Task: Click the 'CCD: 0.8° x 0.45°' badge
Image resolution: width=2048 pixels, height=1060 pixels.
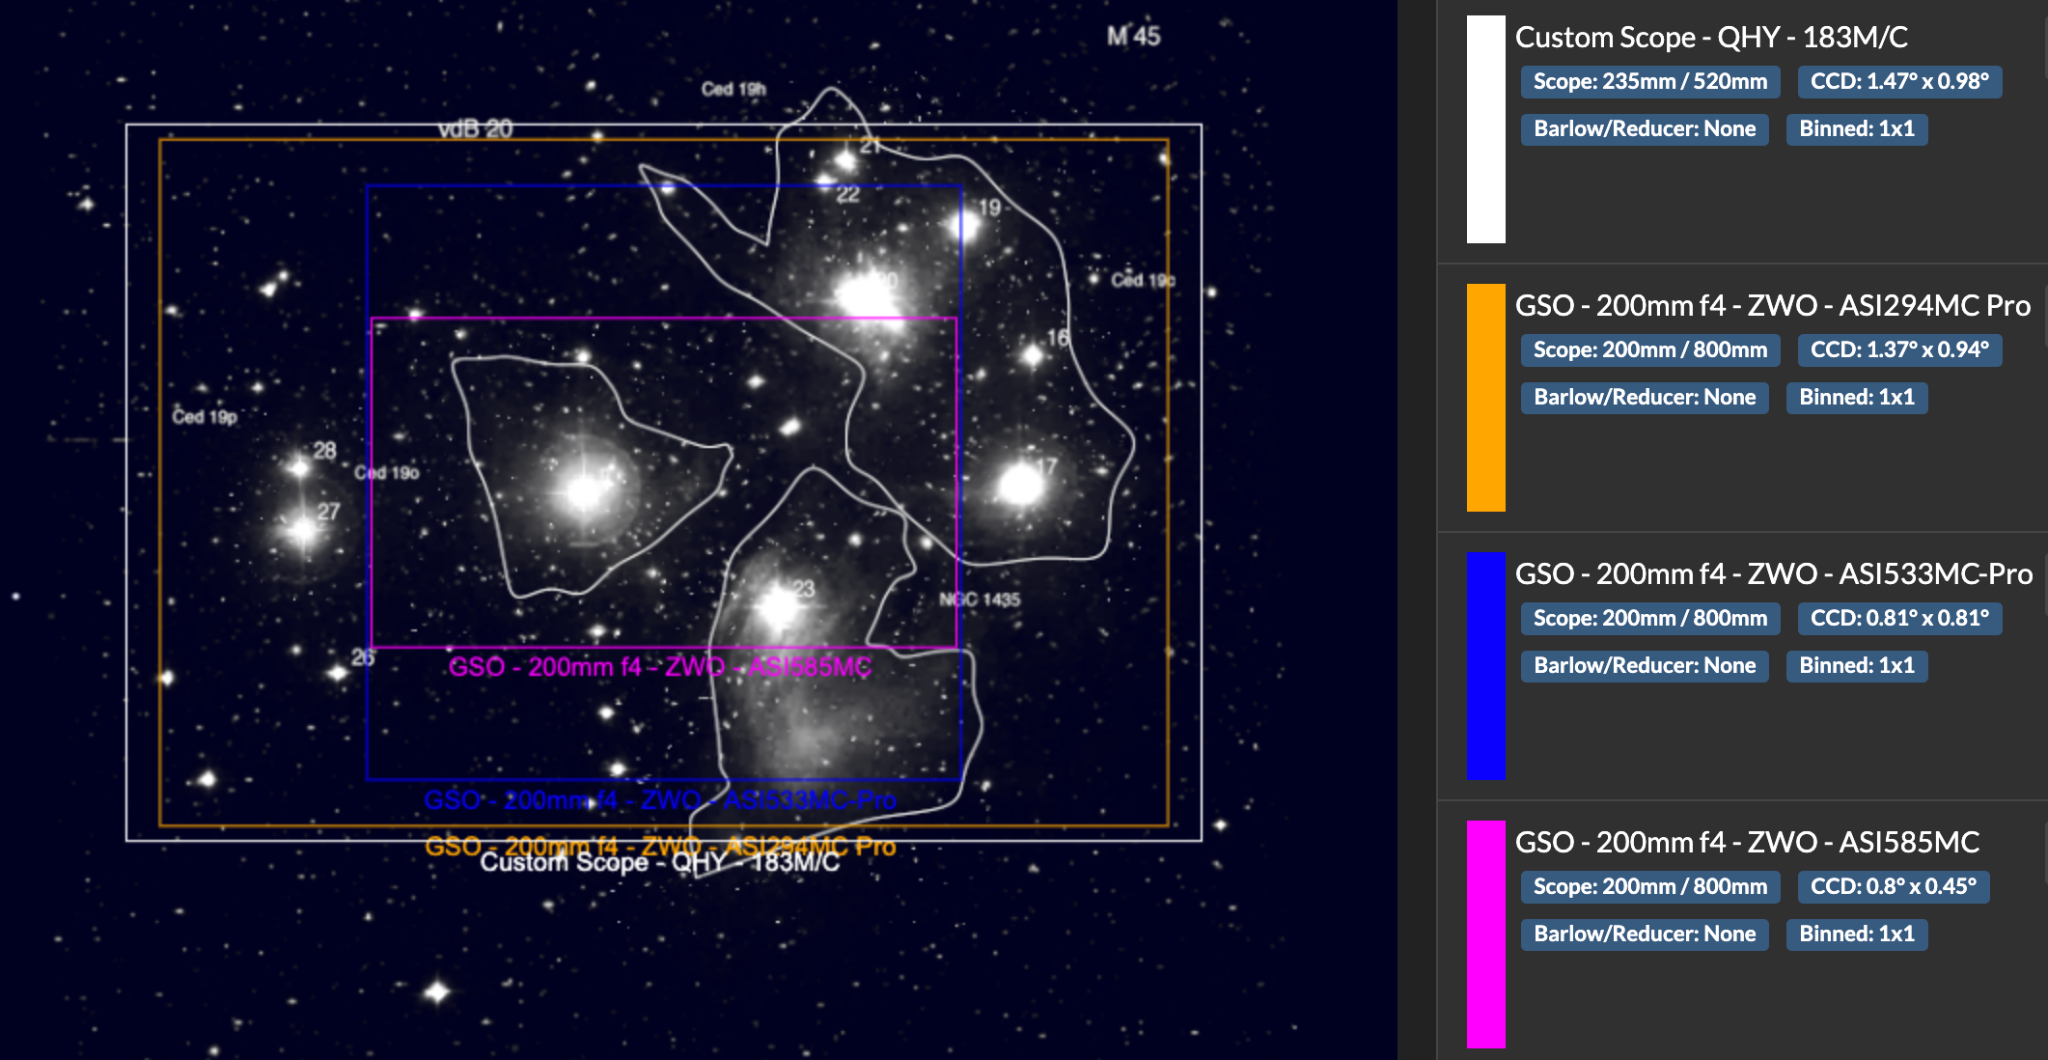Action: (1894, 887)
